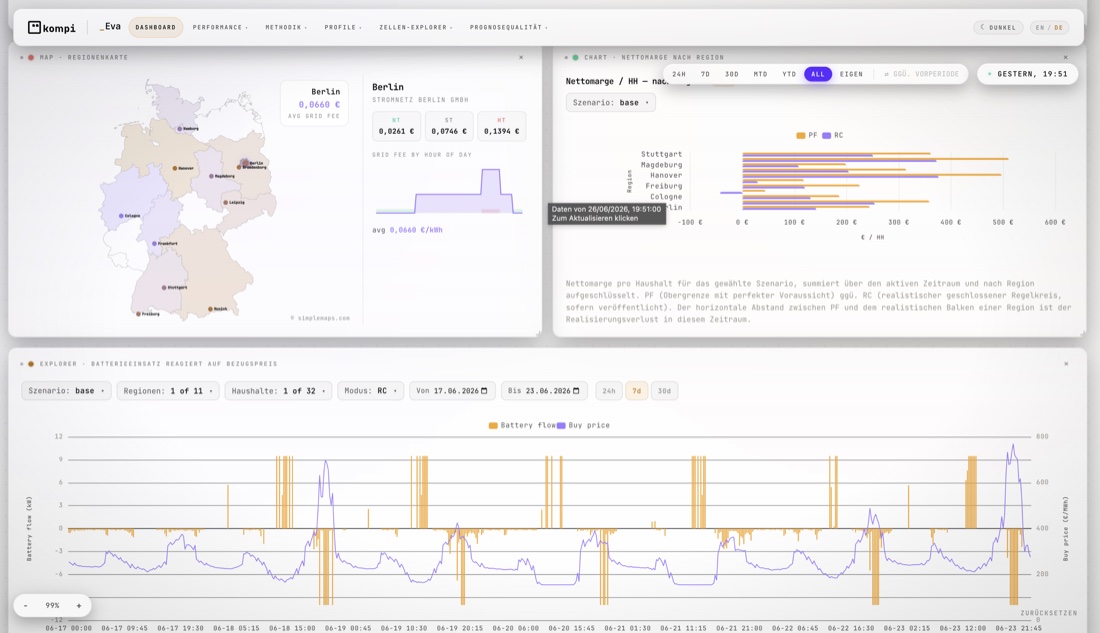The height and width of the screenshot is (633, 1100).
Task: Switch language with EN / DE toggle
Action: tap(1049, 27)
